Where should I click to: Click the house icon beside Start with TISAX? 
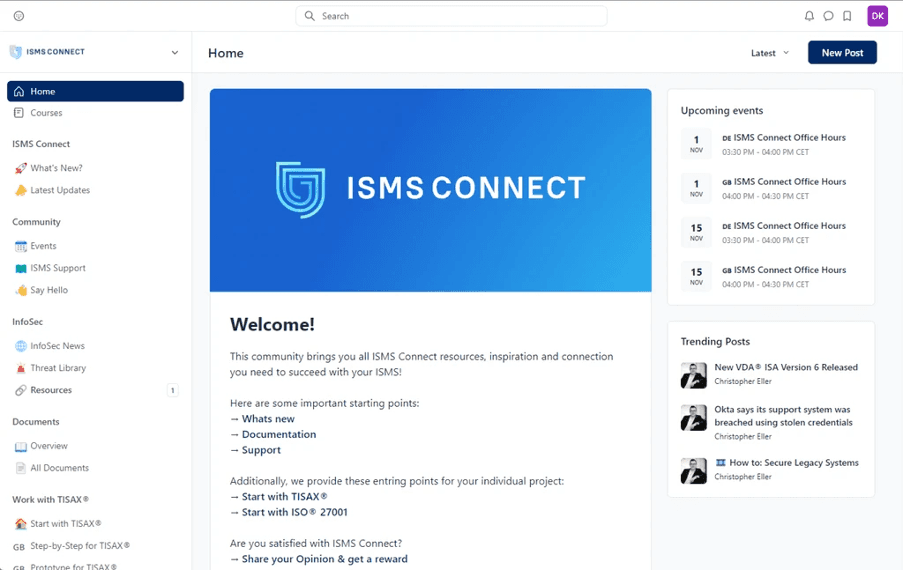(x=21, y=524)
